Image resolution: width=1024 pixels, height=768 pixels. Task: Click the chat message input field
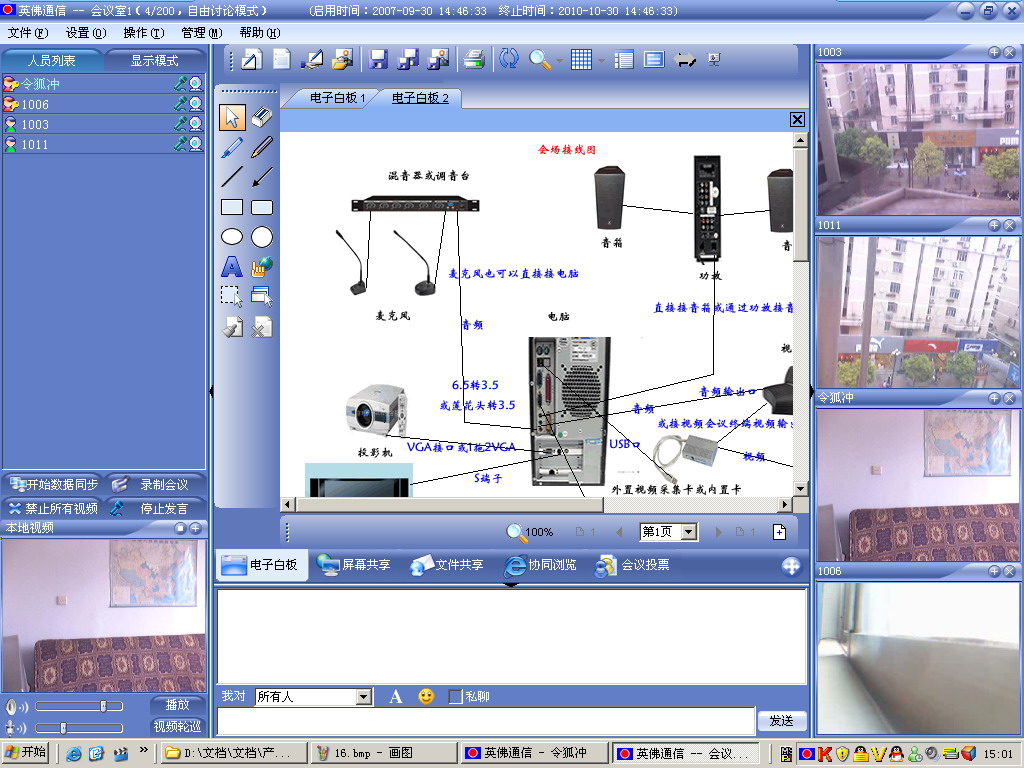(485, 721)
